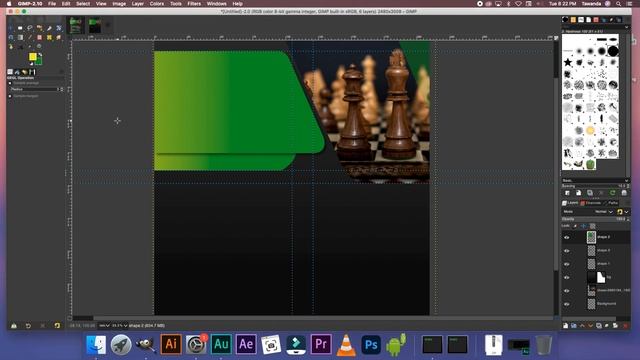The image size is (640, 360).
Task: Toggle lock pixels icon
Action: coord(575,226)
